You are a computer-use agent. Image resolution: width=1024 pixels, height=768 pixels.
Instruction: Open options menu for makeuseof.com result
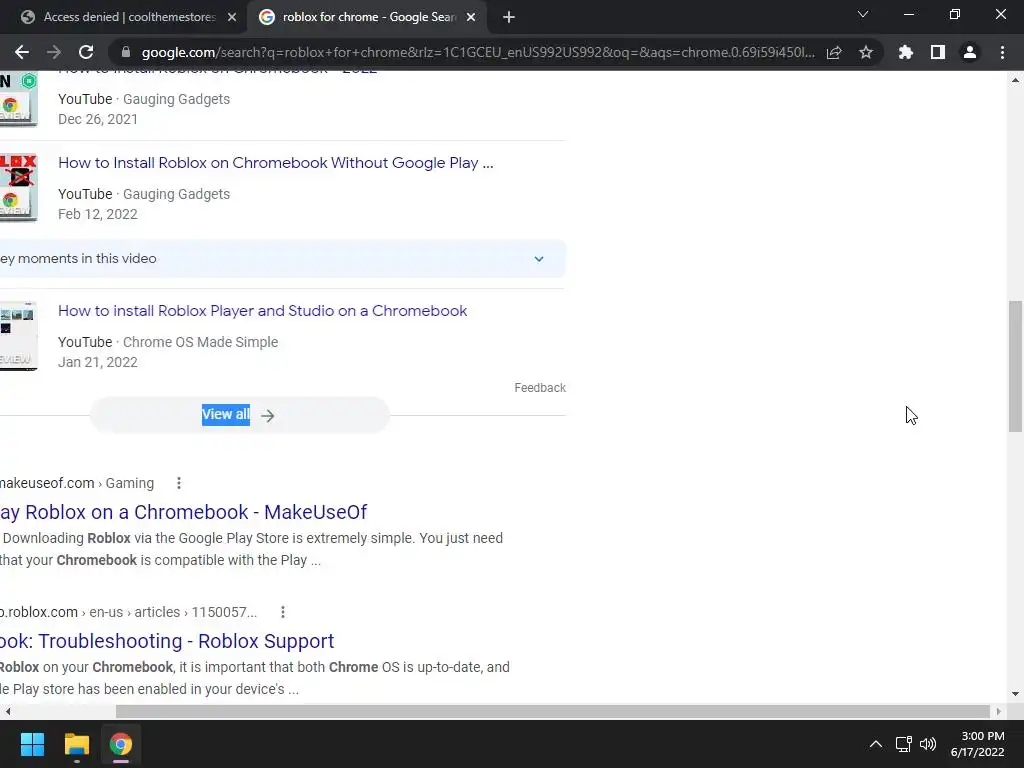179,483
